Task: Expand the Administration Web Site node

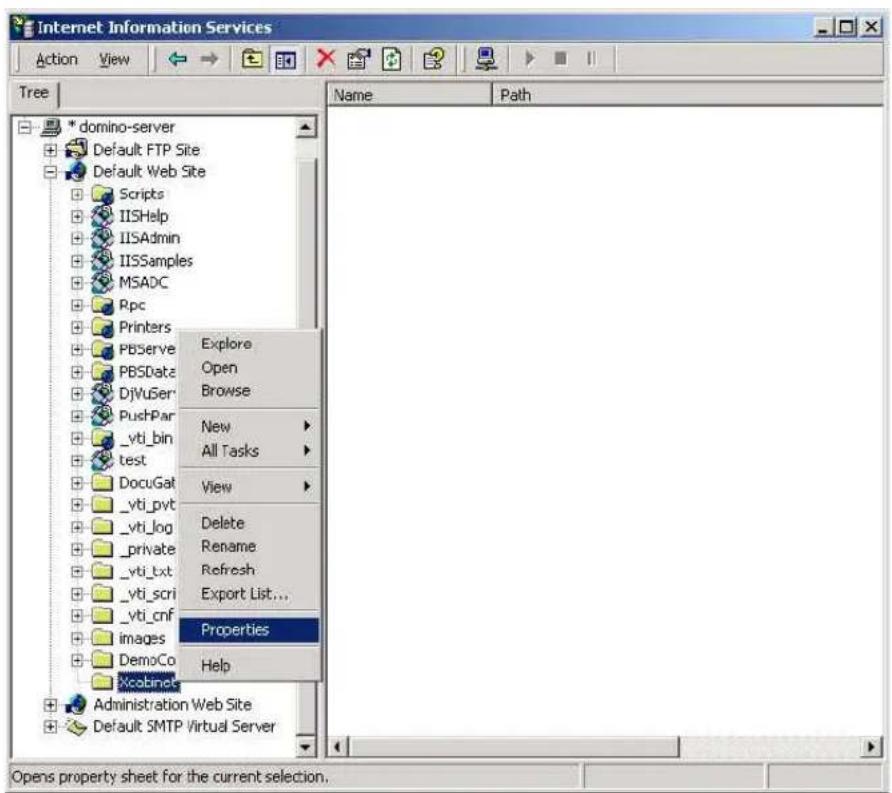Action: [x=51, y=705]
